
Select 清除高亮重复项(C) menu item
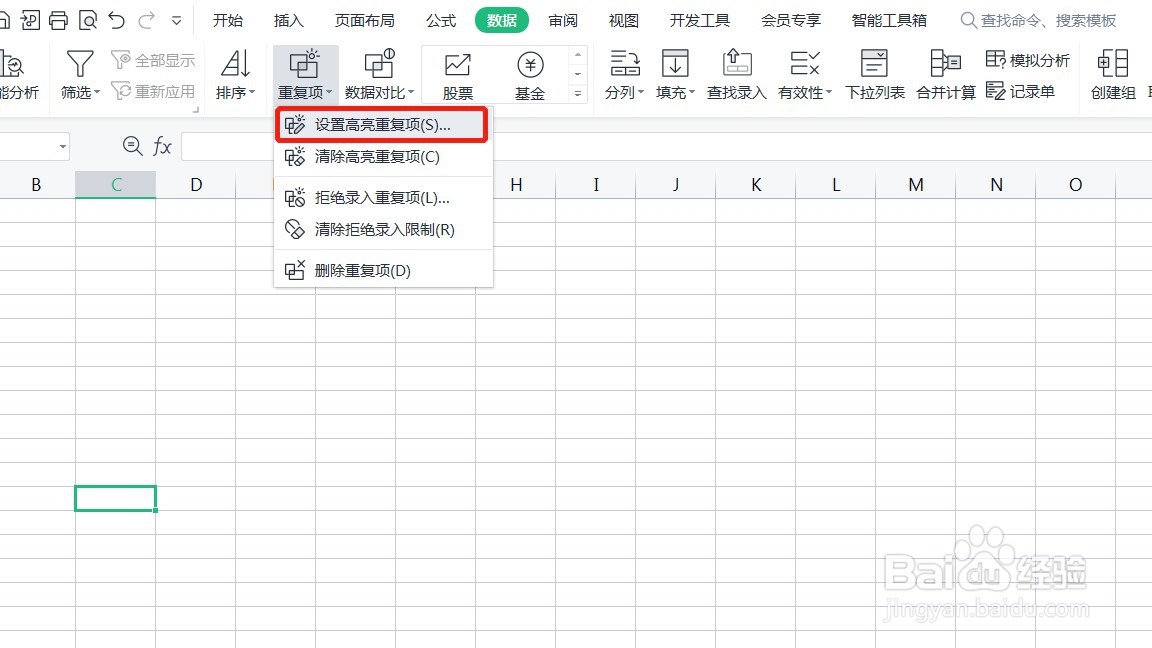click(382, 156)
